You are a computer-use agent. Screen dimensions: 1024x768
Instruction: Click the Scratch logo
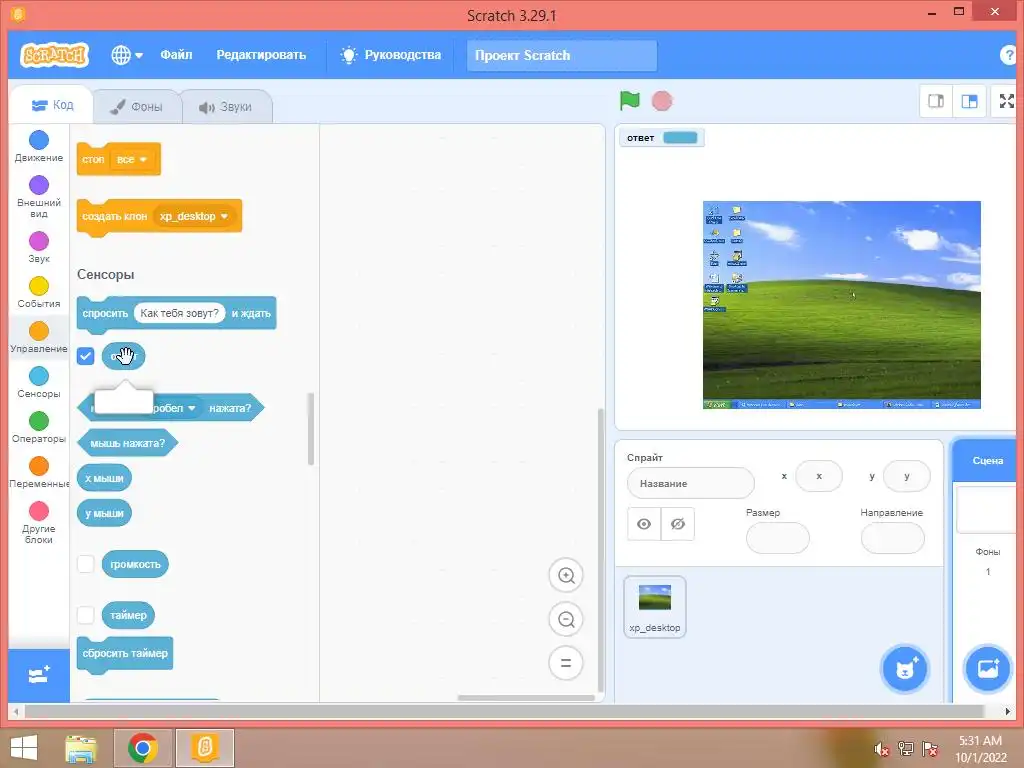coord(54,55)
